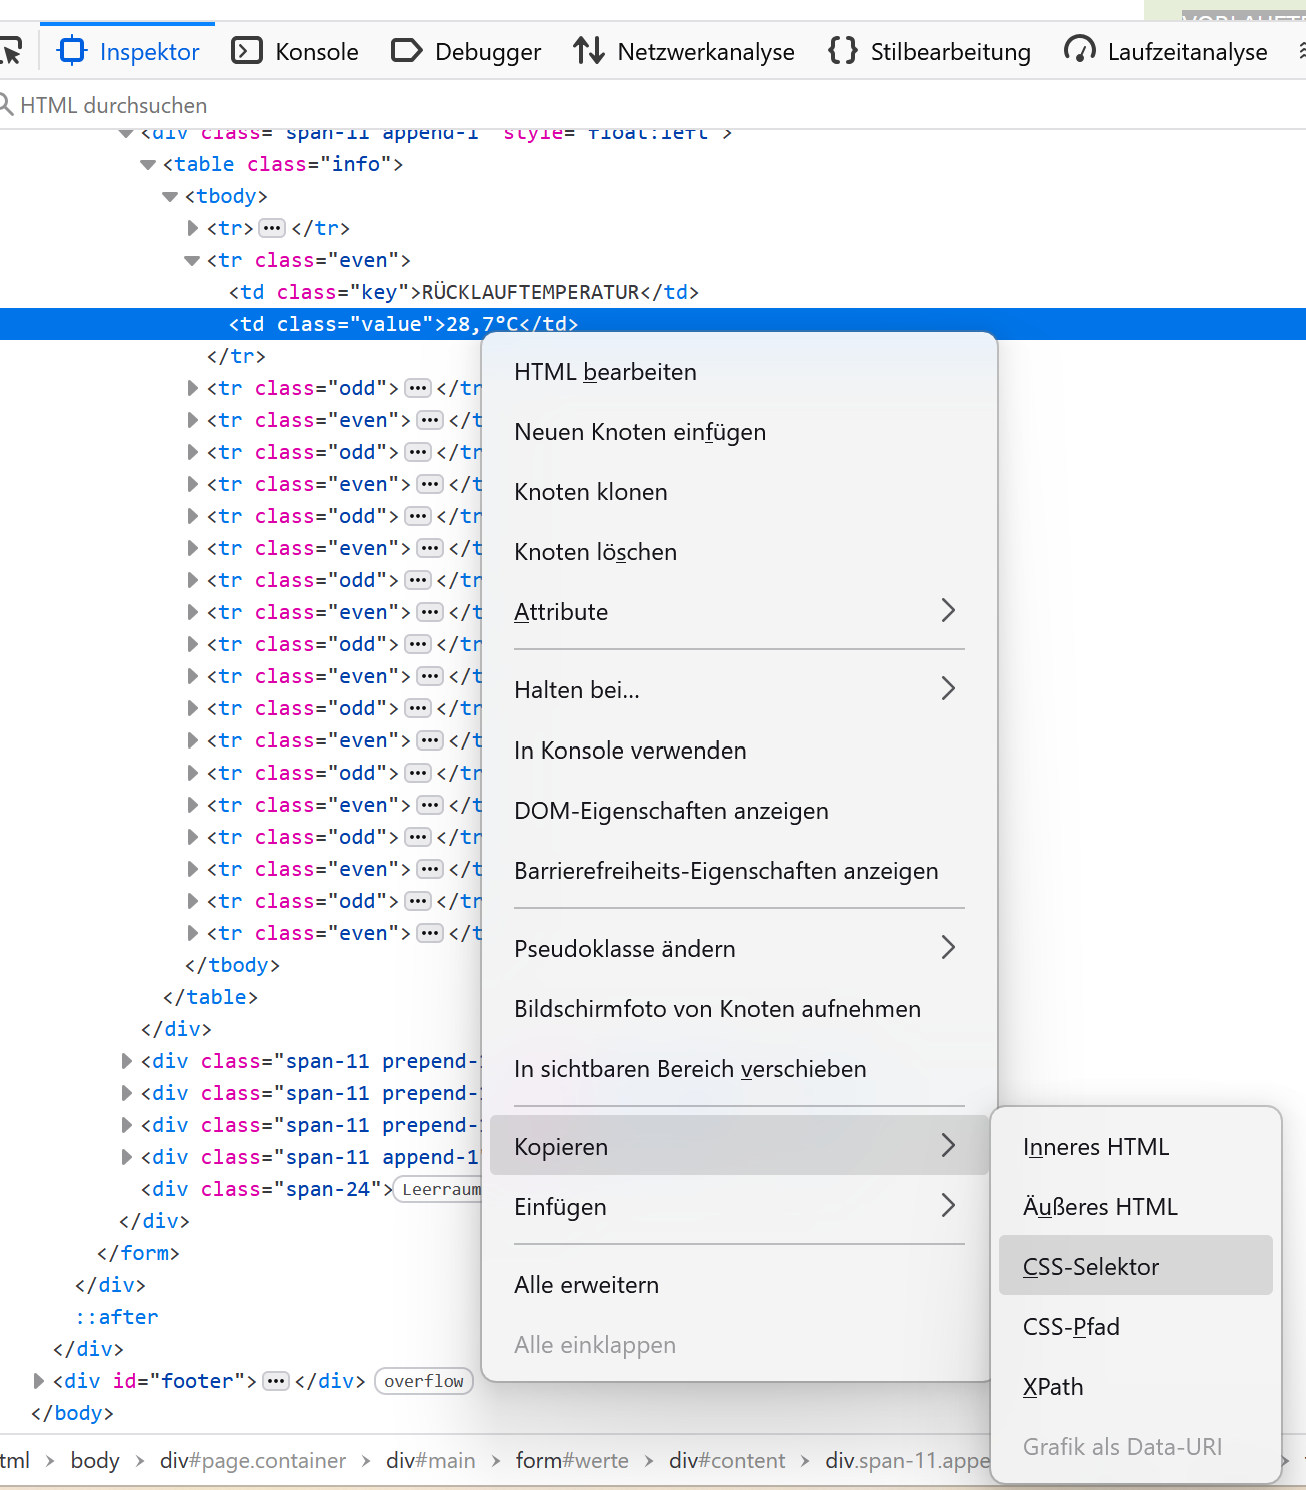Select form#werte in the breadcrumb bar
The height and width of the screenshot is (1490, 1306).
click(x=572, y=1461)
